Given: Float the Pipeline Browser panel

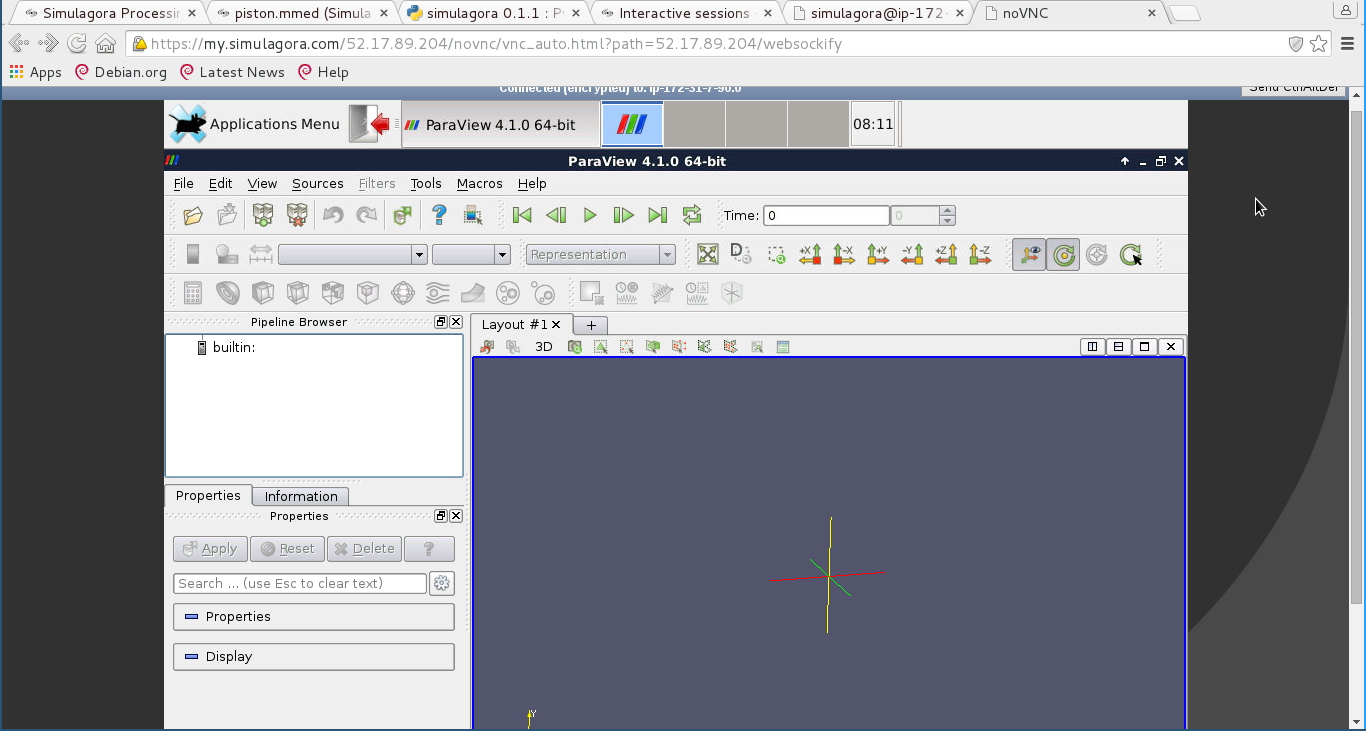Looking at the screenshot, I should (441, 322).
